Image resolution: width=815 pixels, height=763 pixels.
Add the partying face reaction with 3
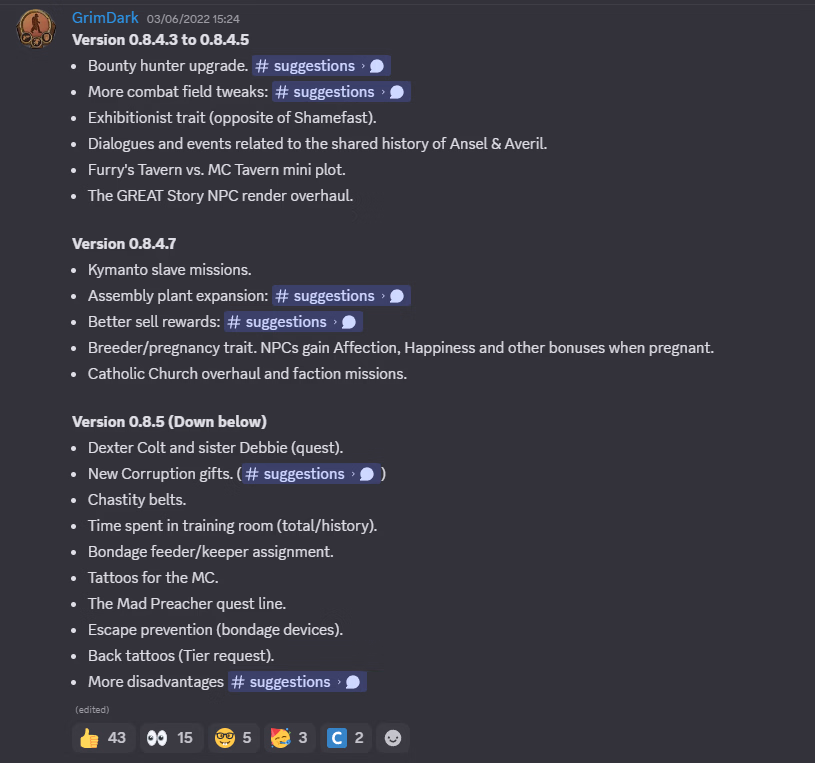pyautogui.click(x=288, y=738)
